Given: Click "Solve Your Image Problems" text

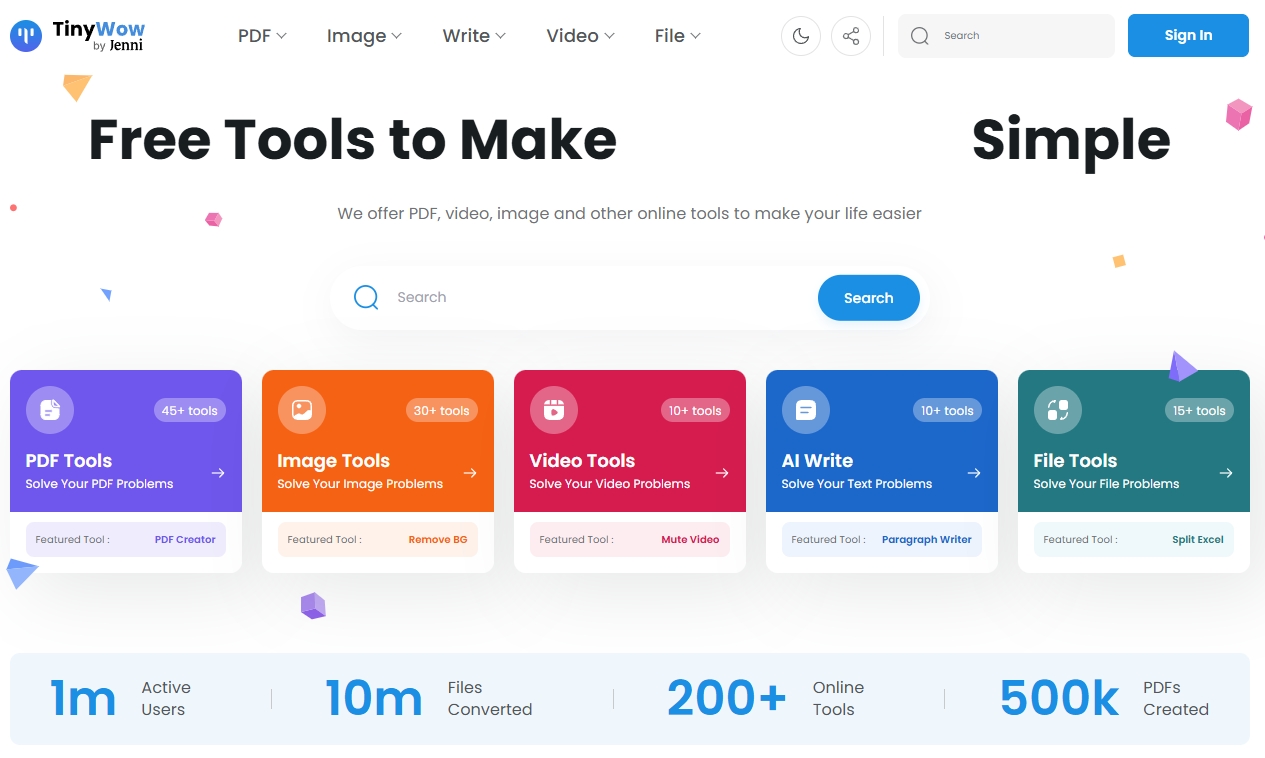Looking at the screenshot, I should (x=360, y=484).
